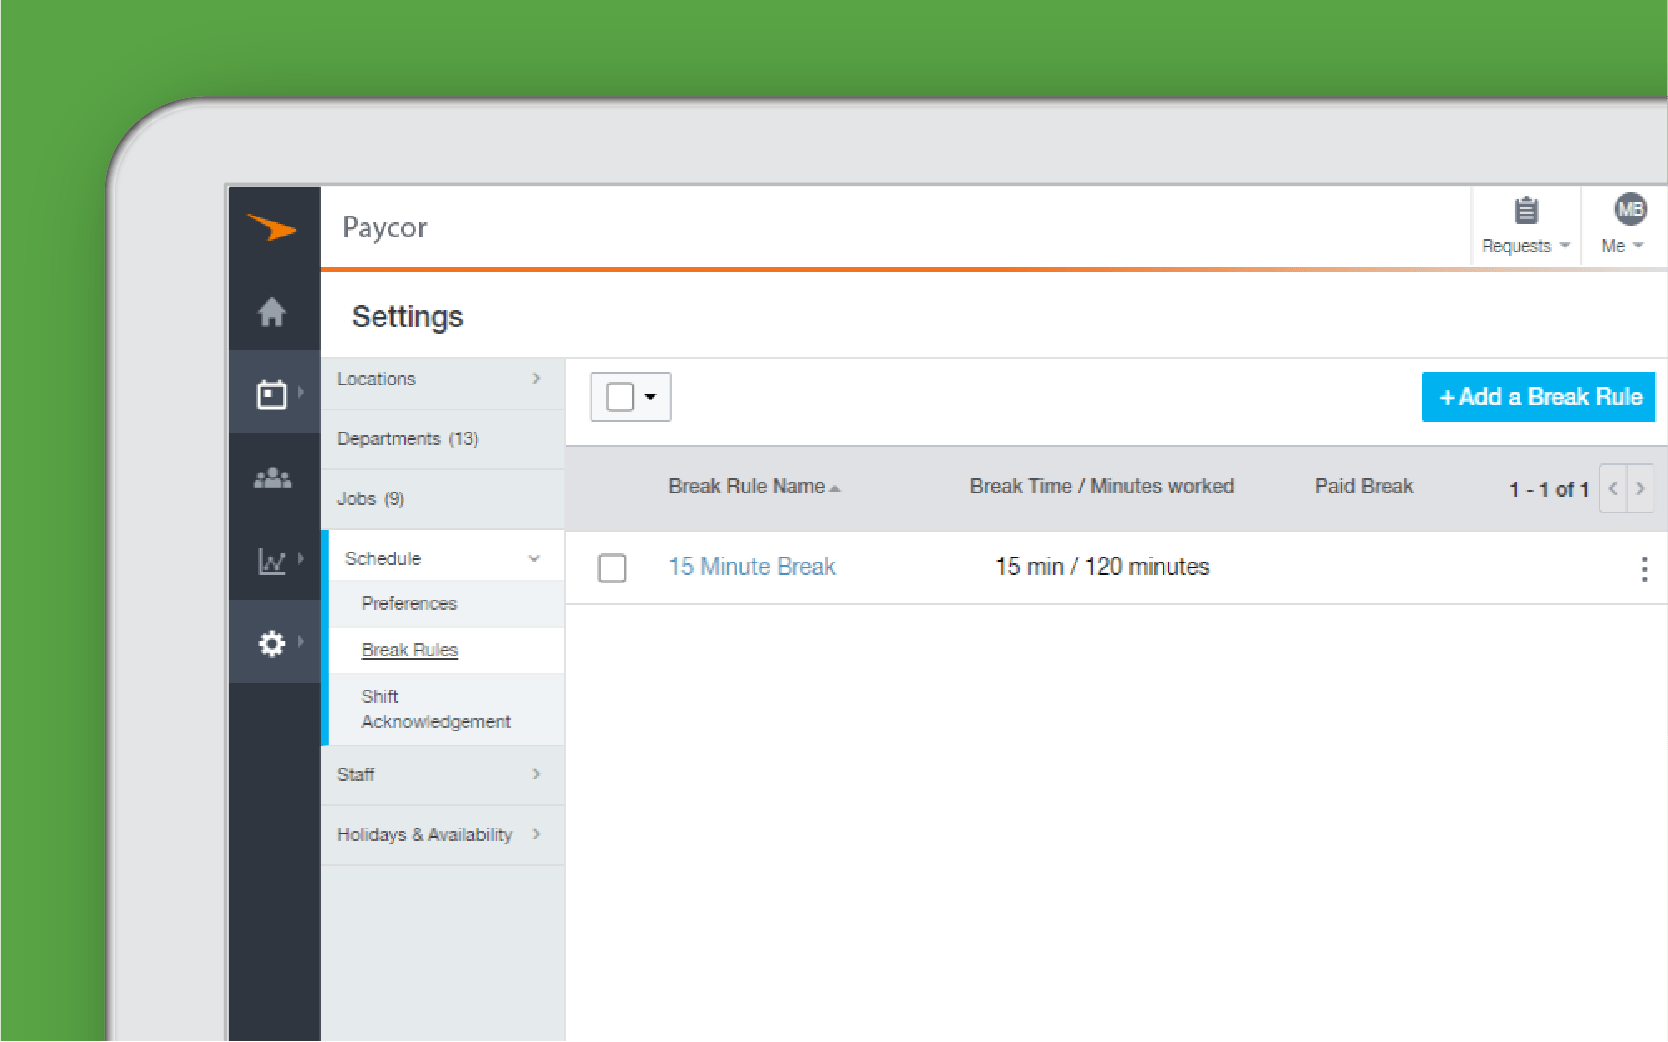
Task: Click the 1 - 1 of 1 pagination text
Action: (1548, 489)
